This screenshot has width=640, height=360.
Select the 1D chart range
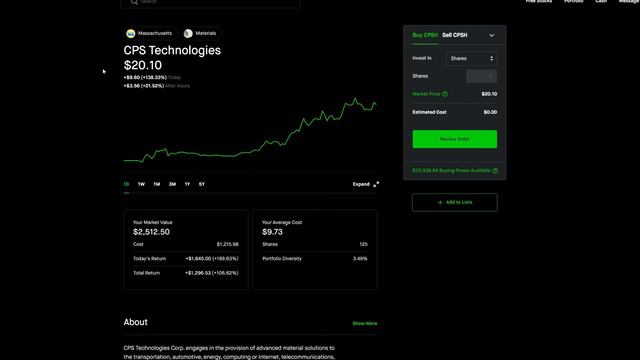click(127, 184)
